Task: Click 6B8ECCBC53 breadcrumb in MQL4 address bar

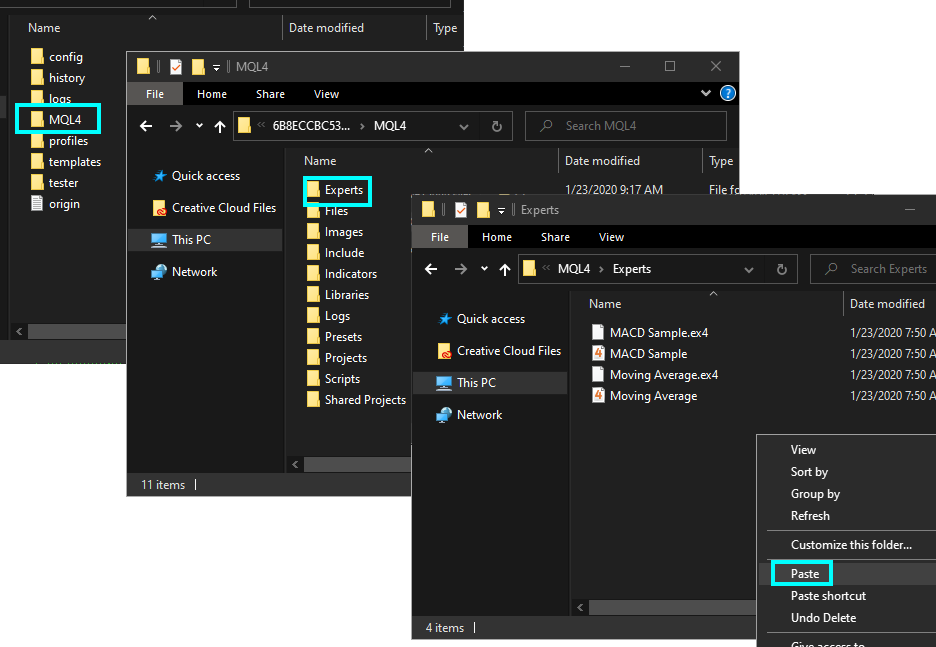Action: pyautogui.click(x=311, y=126)
